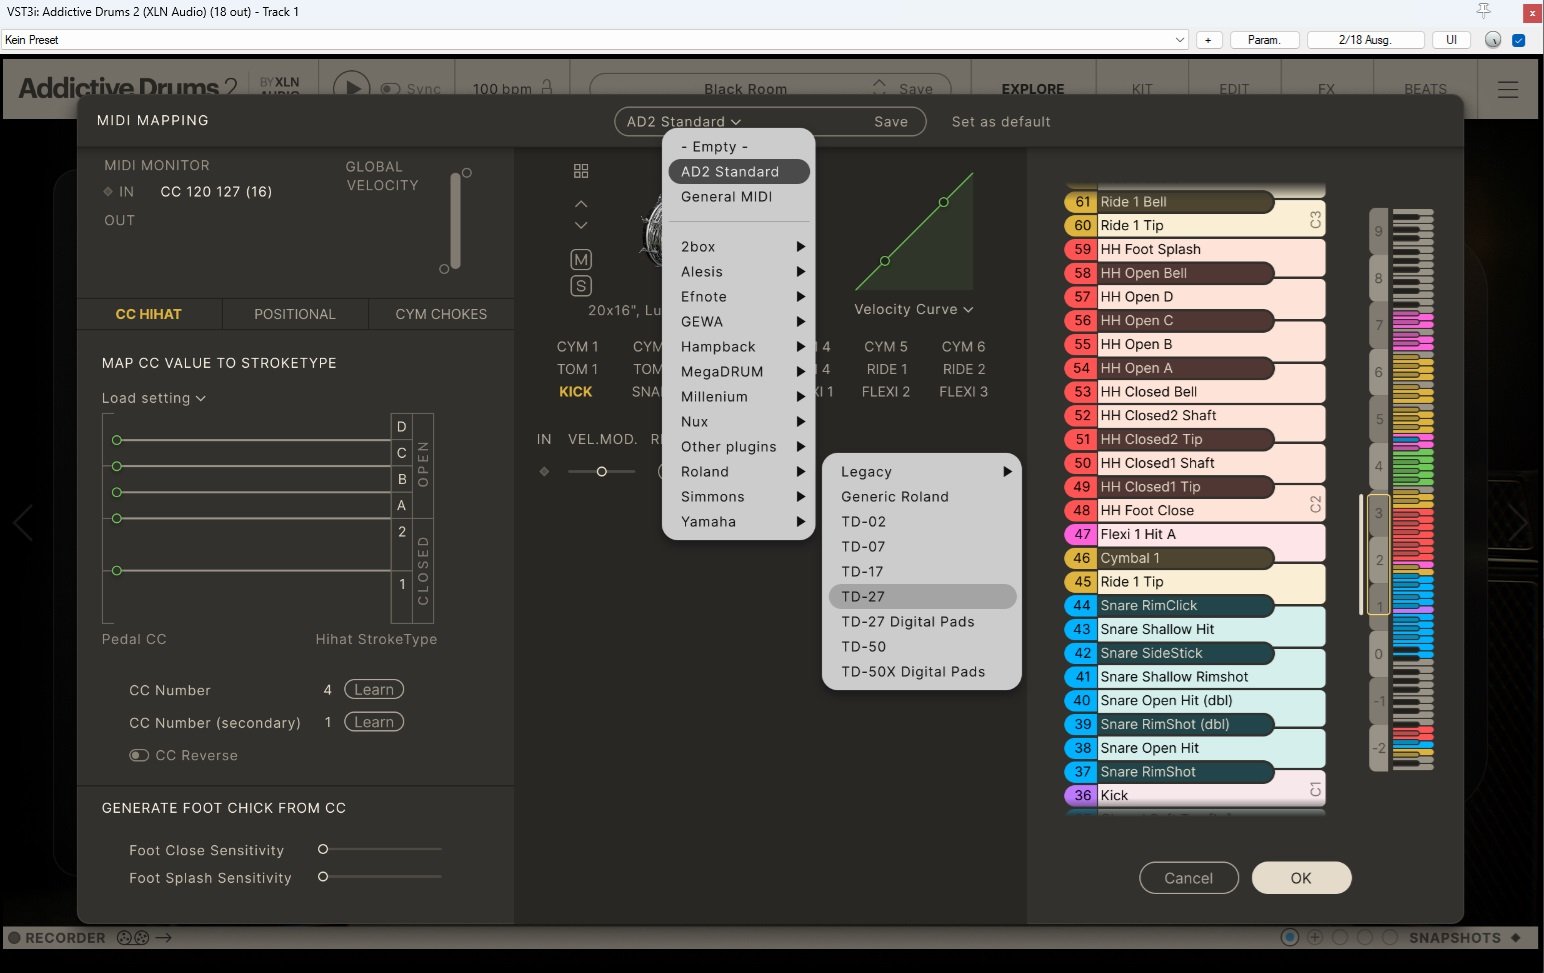Click the Mute (M) button

pos(581,260)
